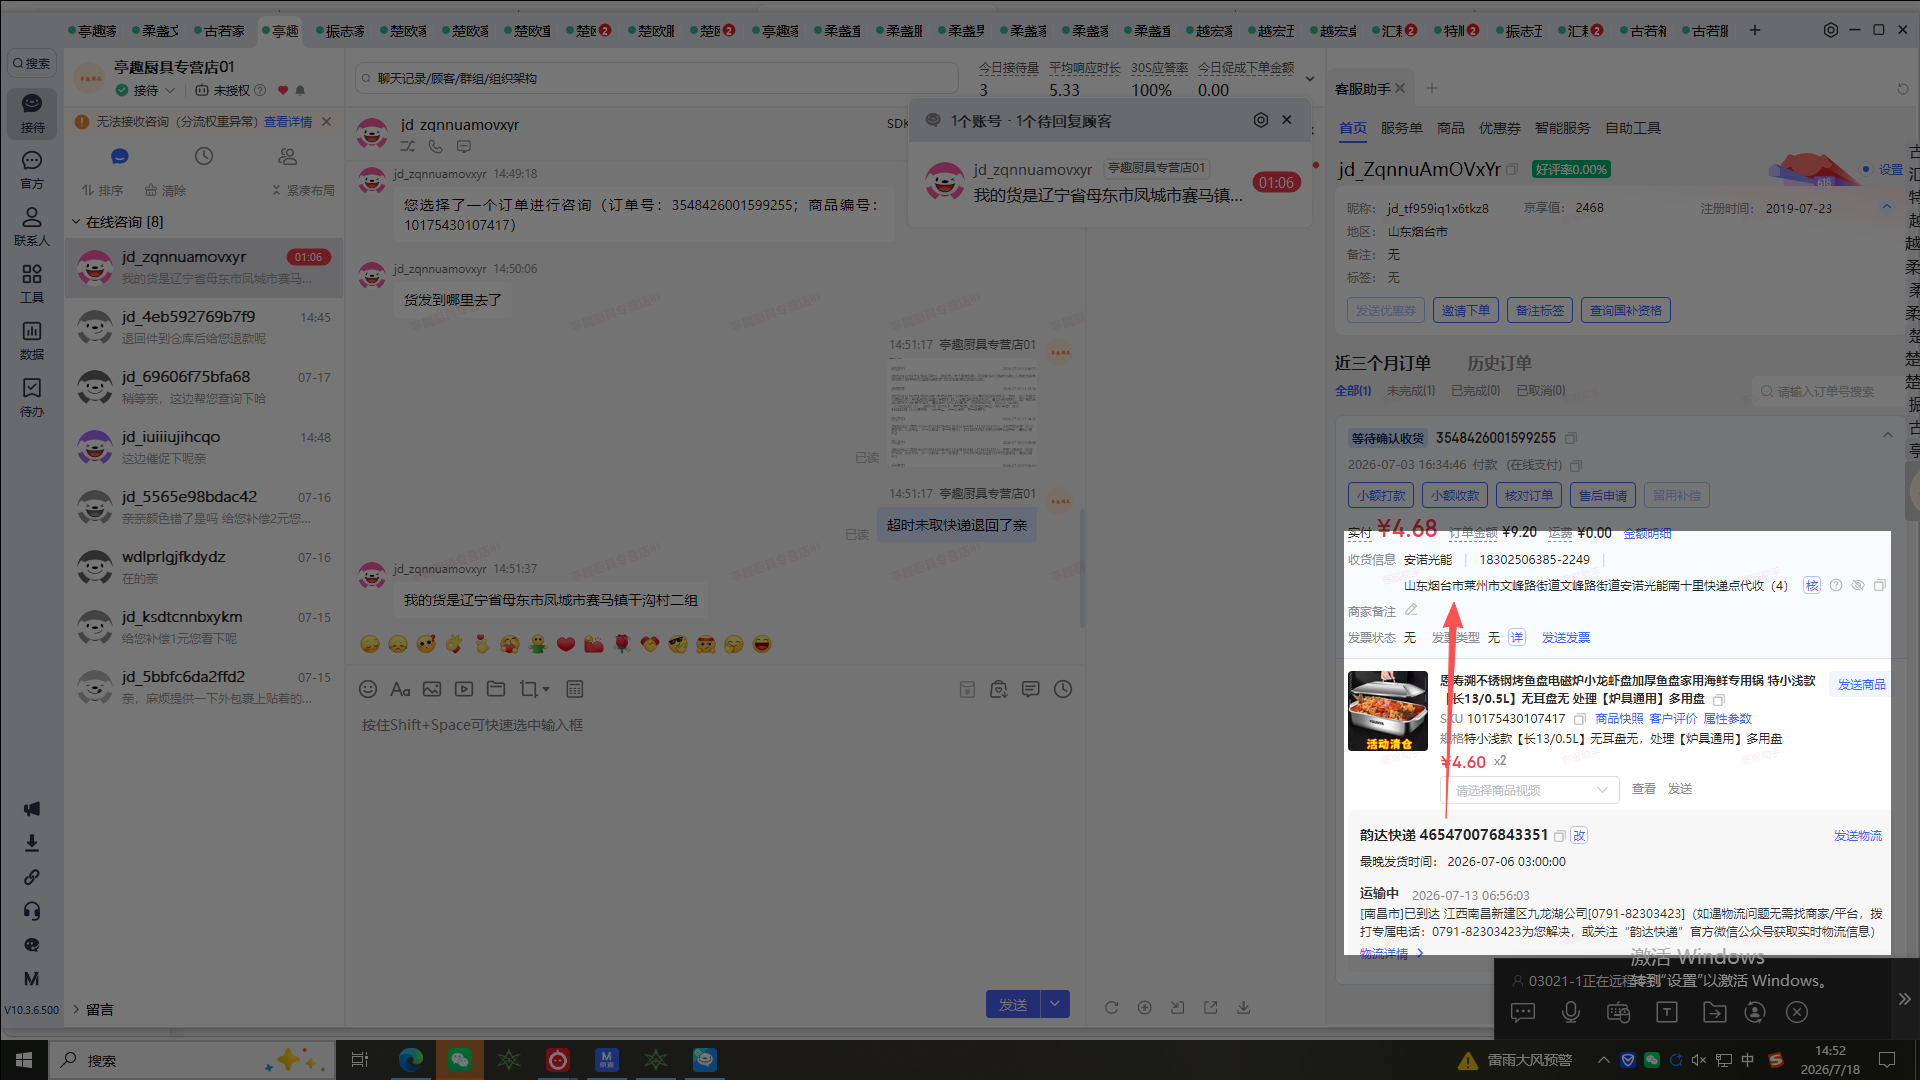Collapse the customer info card chevron
Image resolution: width=1920 pixels, height=1080 pixels.
coord(1887,207)
